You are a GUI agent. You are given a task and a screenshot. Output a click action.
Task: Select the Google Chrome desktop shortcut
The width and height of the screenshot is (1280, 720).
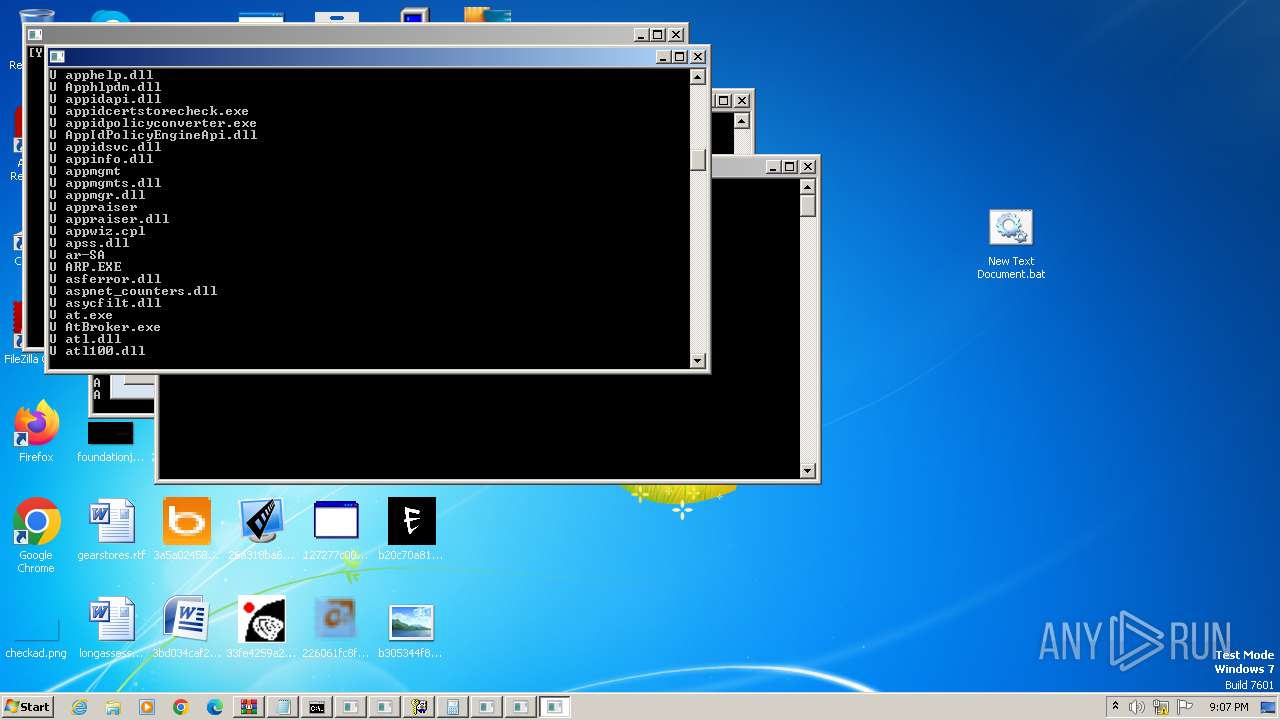pos(36,536)
